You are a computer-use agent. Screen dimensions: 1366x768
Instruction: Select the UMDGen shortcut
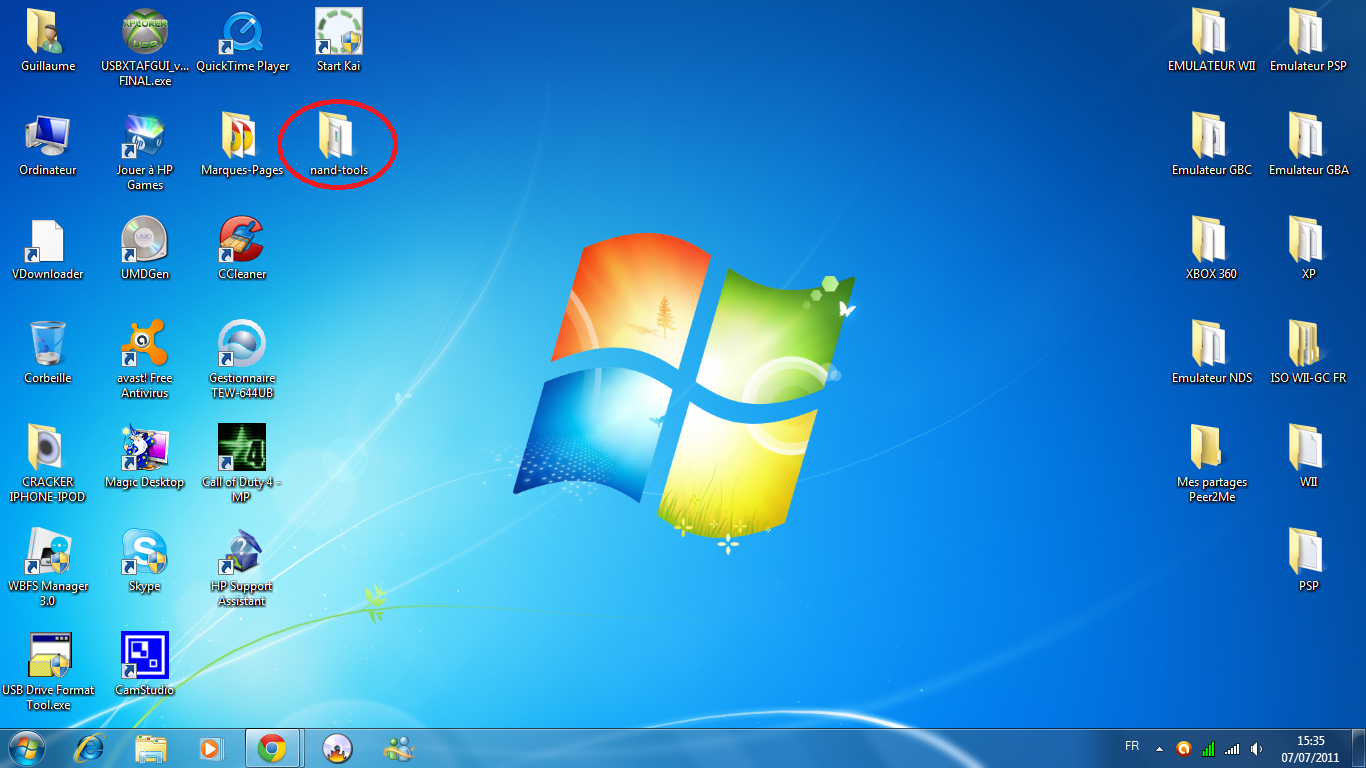coord(145,249)
